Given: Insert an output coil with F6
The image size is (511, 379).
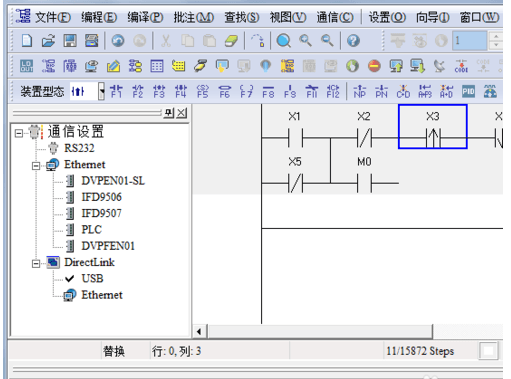Looking at the screenshot, I should click(224, 91).
